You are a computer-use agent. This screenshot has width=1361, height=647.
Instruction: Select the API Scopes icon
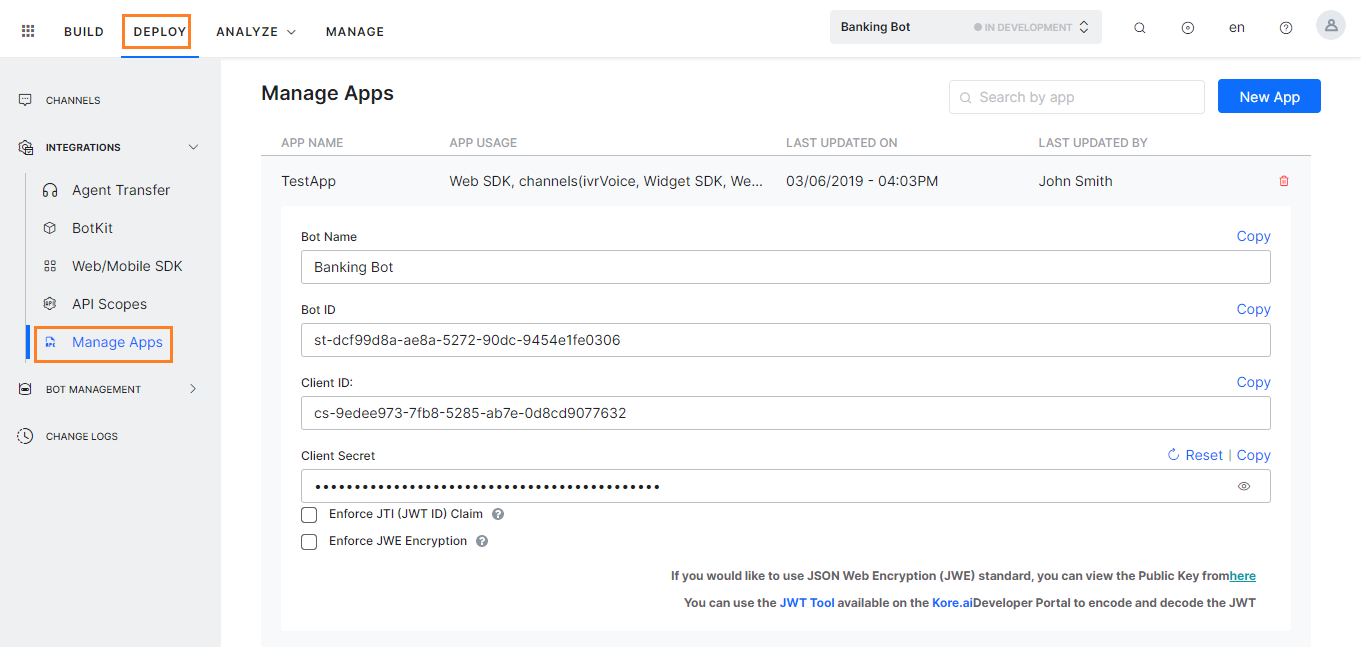click(48, 303)
